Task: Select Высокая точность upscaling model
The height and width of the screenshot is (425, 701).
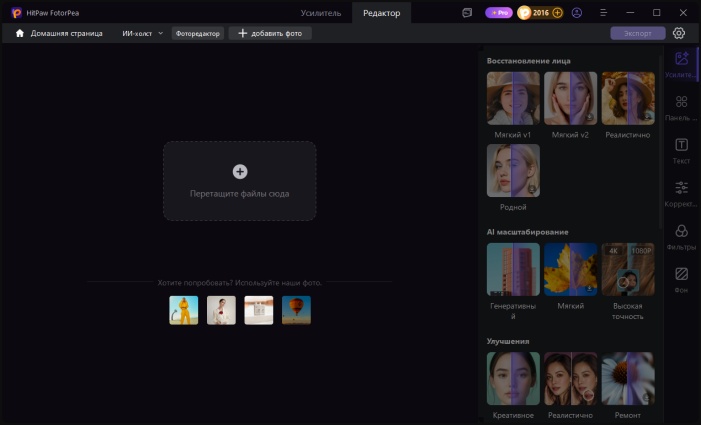Action: point(628,269)
